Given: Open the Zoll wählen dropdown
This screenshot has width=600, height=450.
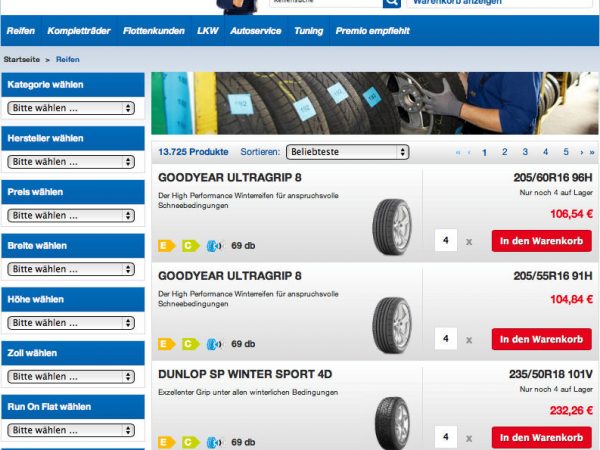Looking at the screenshot, I should tap(71, 377).
